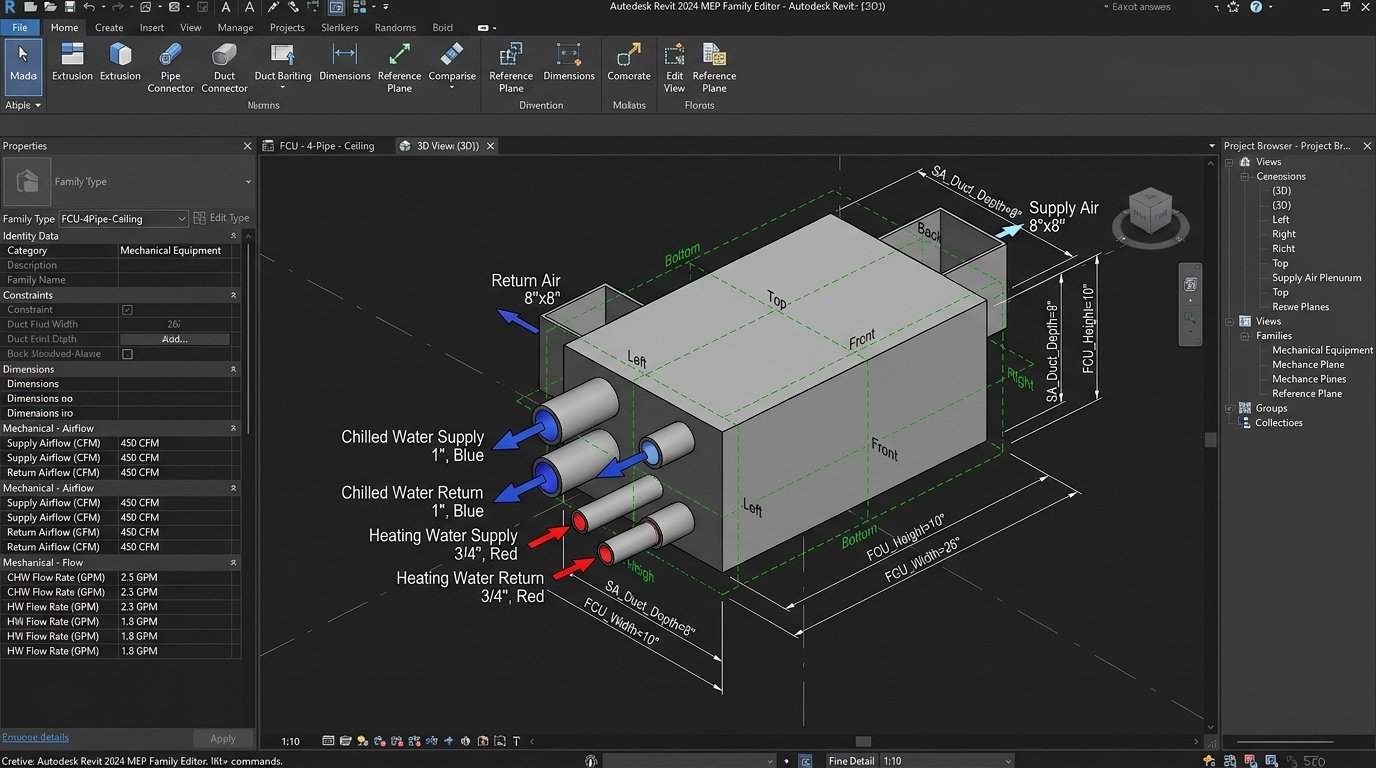1376x768 pixels.
Task: Click the Redo arrow icon
Action: pyautogui.click(x=117, y=7)
